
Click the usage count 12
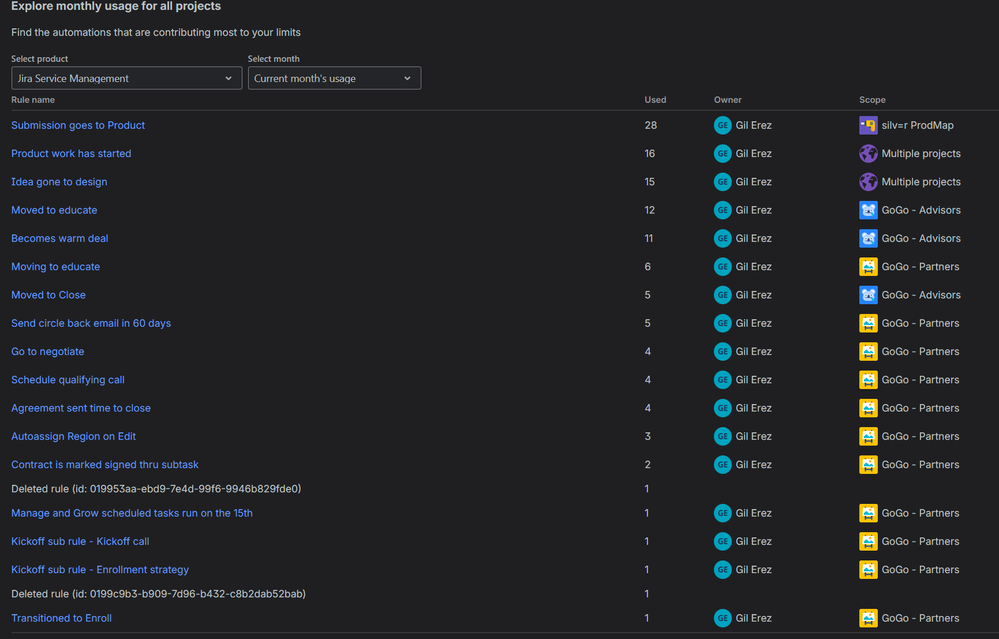click(x=650, y=210)
